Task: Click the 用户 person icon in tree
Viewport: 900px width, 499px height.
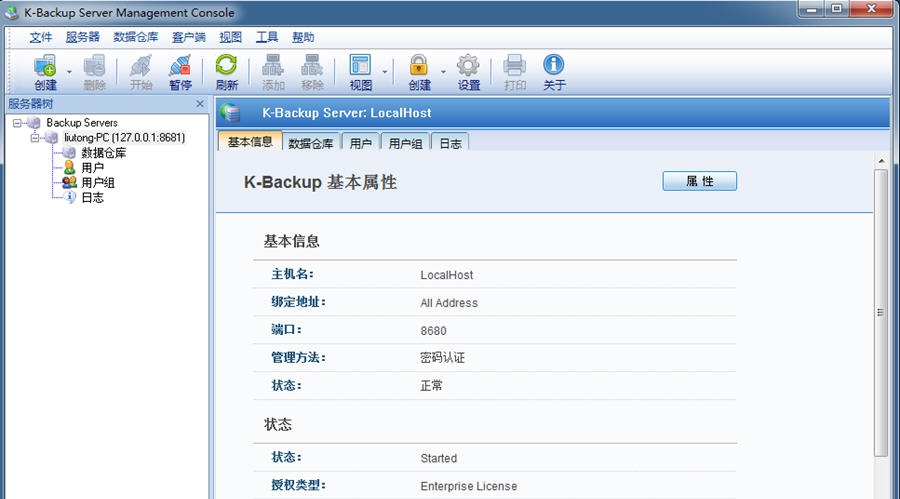Action: pyautogui.click(x=69, y=168)
